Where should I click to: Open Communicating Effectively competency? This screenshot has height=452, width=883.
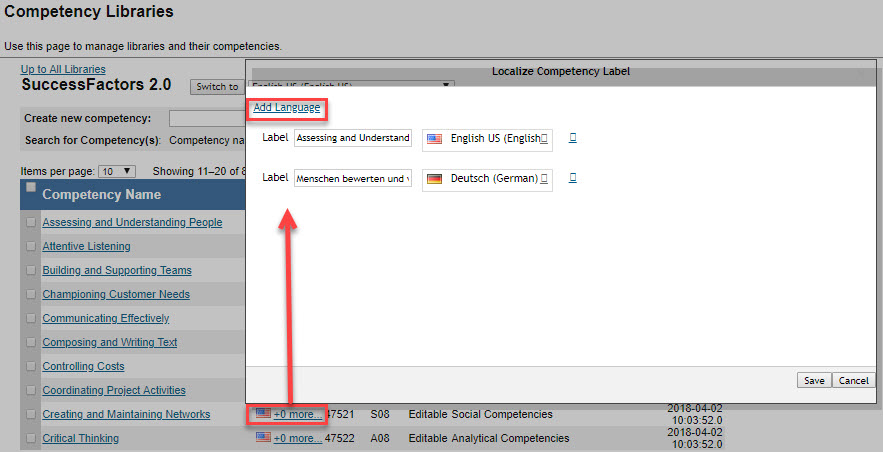106,318
